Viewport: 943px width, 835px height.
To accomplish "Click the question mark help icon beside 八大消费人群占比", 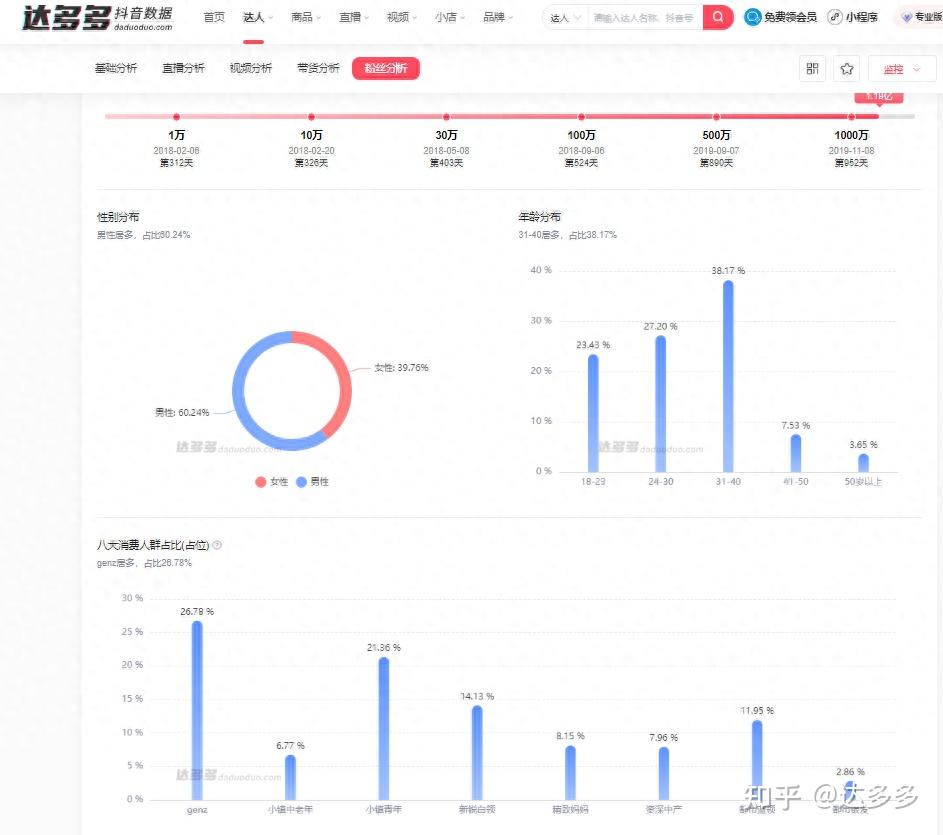I will coord(216,545).
